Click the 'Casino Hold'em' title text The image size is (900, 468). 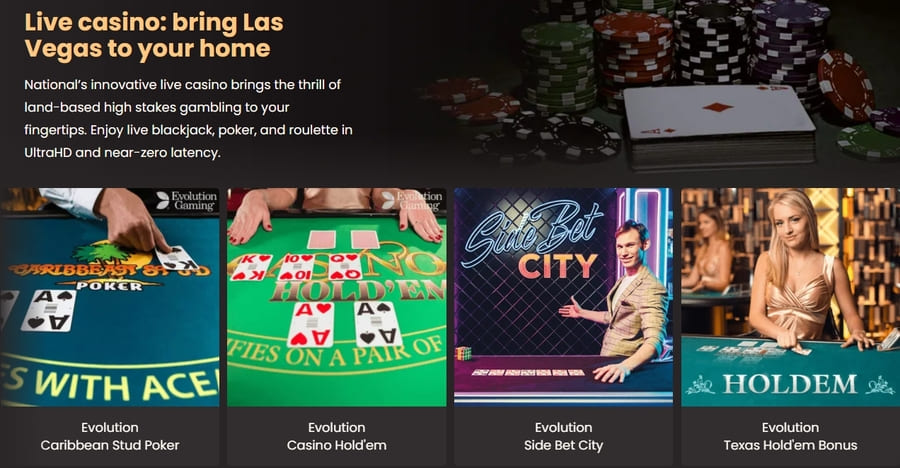point(336,445)
